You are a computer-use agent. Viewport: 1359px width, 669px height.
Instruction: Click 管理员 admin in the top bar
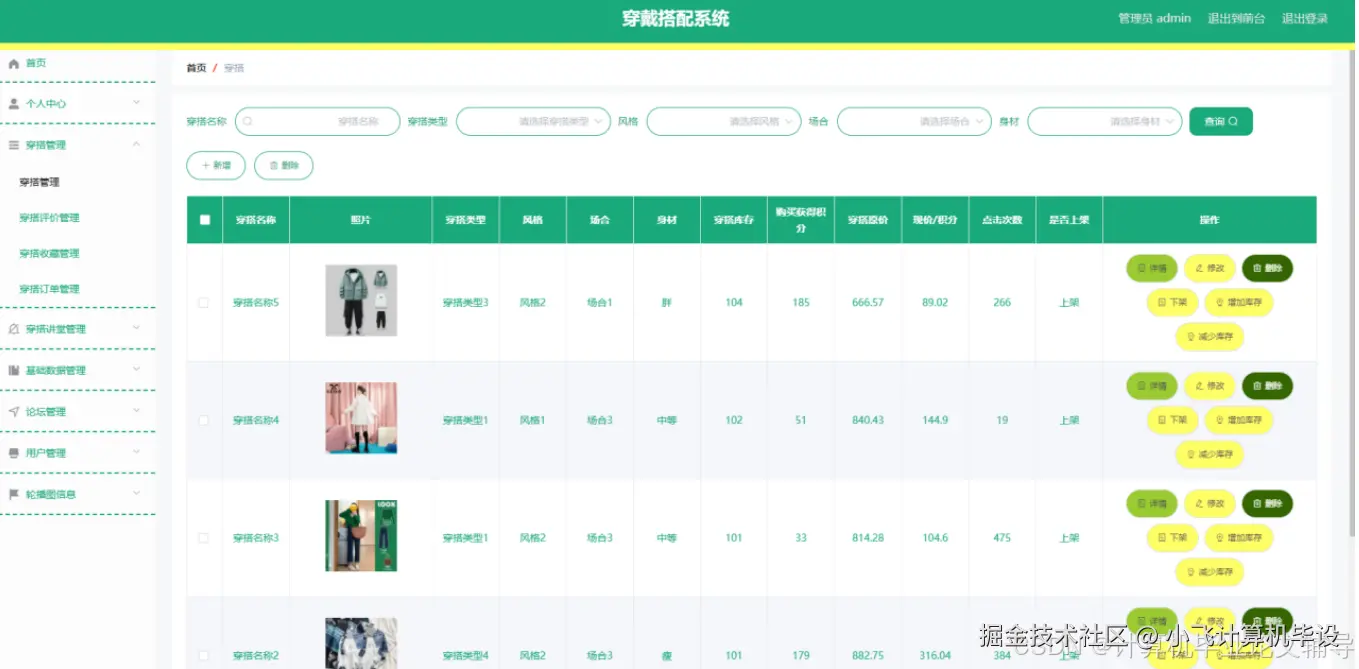click(1154, 18)
